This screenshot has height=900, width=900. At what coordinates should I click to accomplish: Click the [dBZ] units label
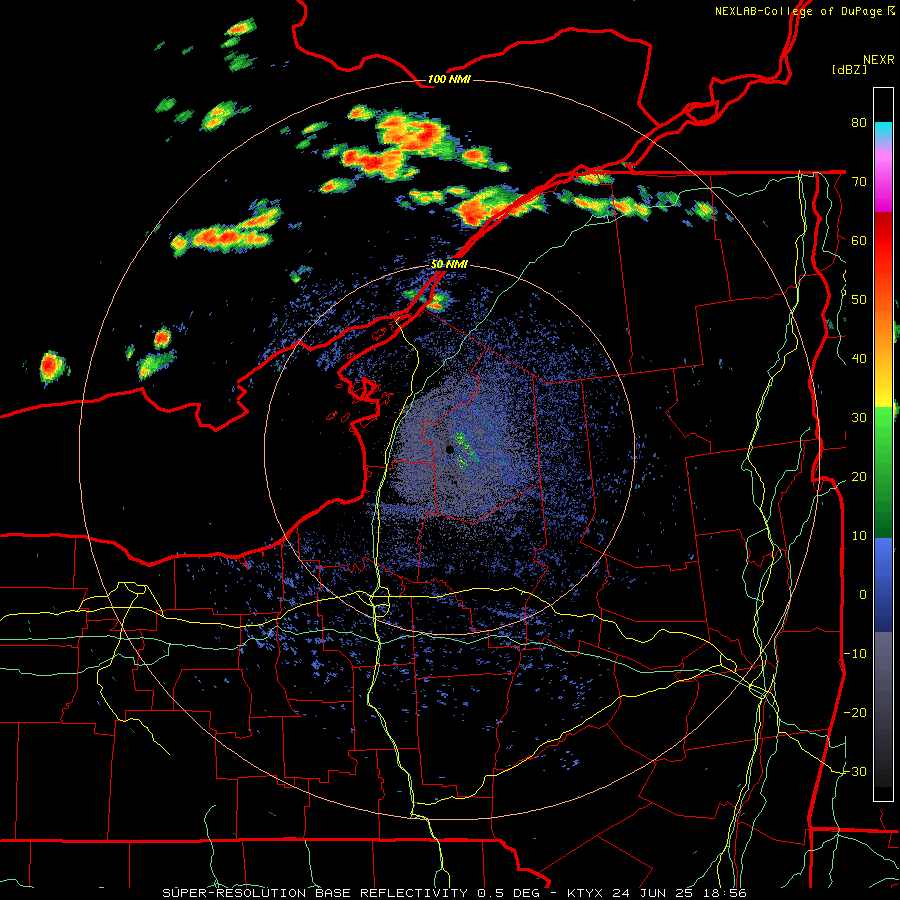tap(849, 70)
